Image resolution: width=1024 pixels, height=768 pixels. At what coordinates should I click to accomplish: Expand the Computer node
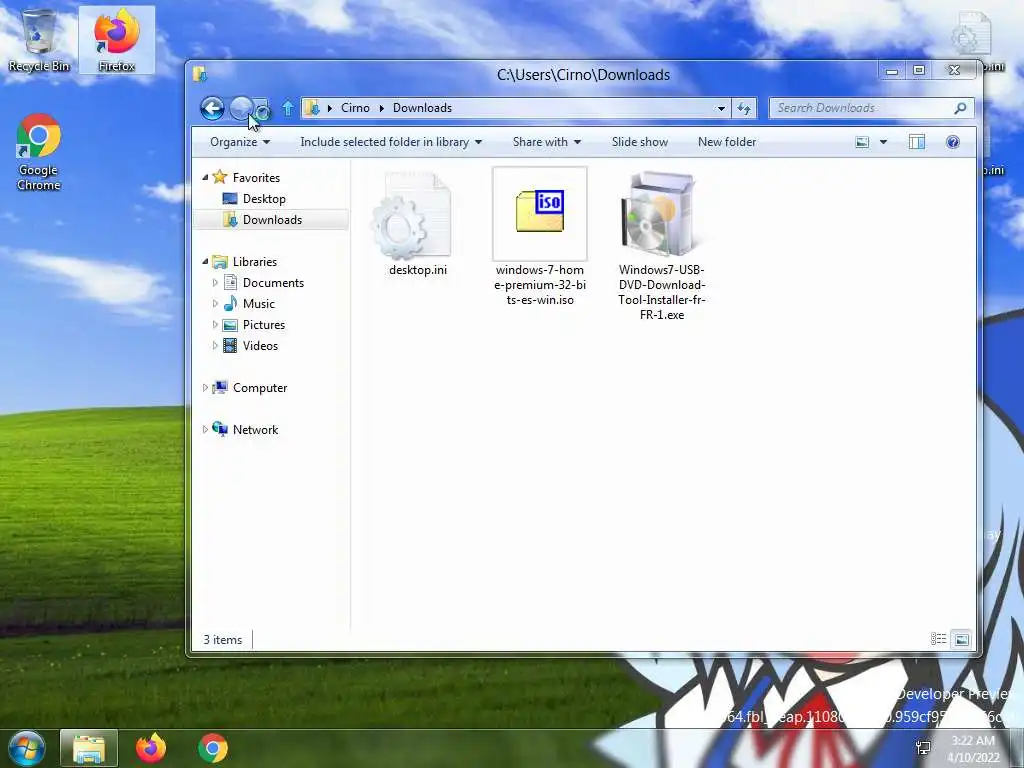[x=205, y=387]
